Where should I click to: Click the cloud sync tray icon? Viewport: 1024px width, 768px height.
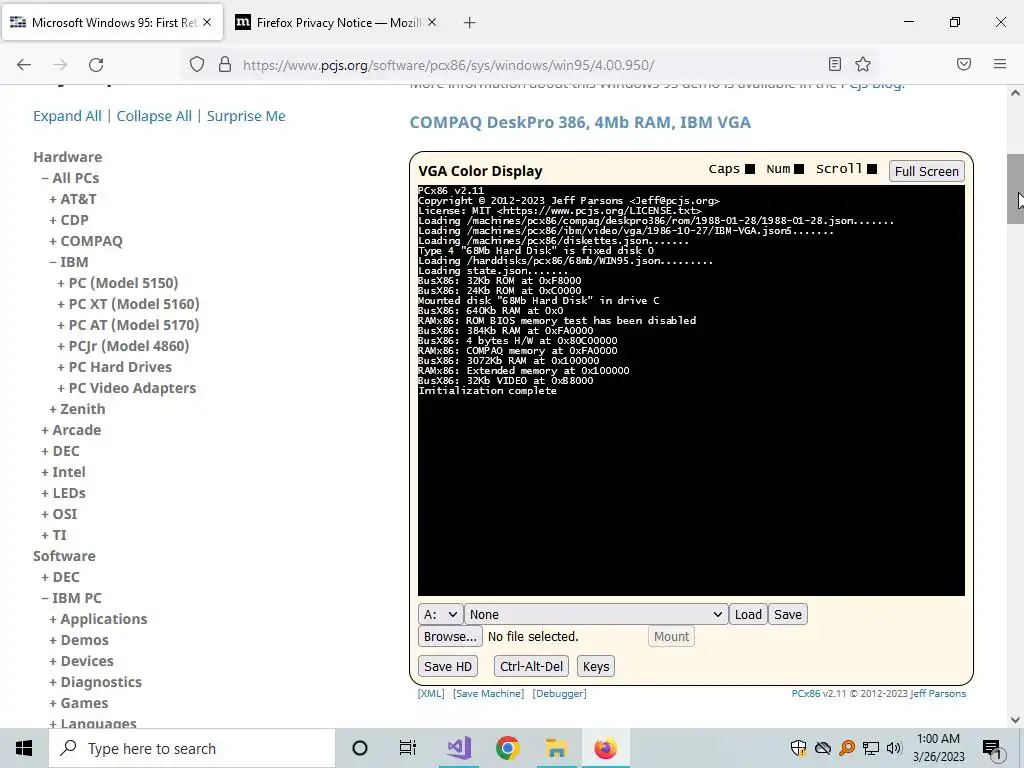pyautogui.click(x=823, y=748)
